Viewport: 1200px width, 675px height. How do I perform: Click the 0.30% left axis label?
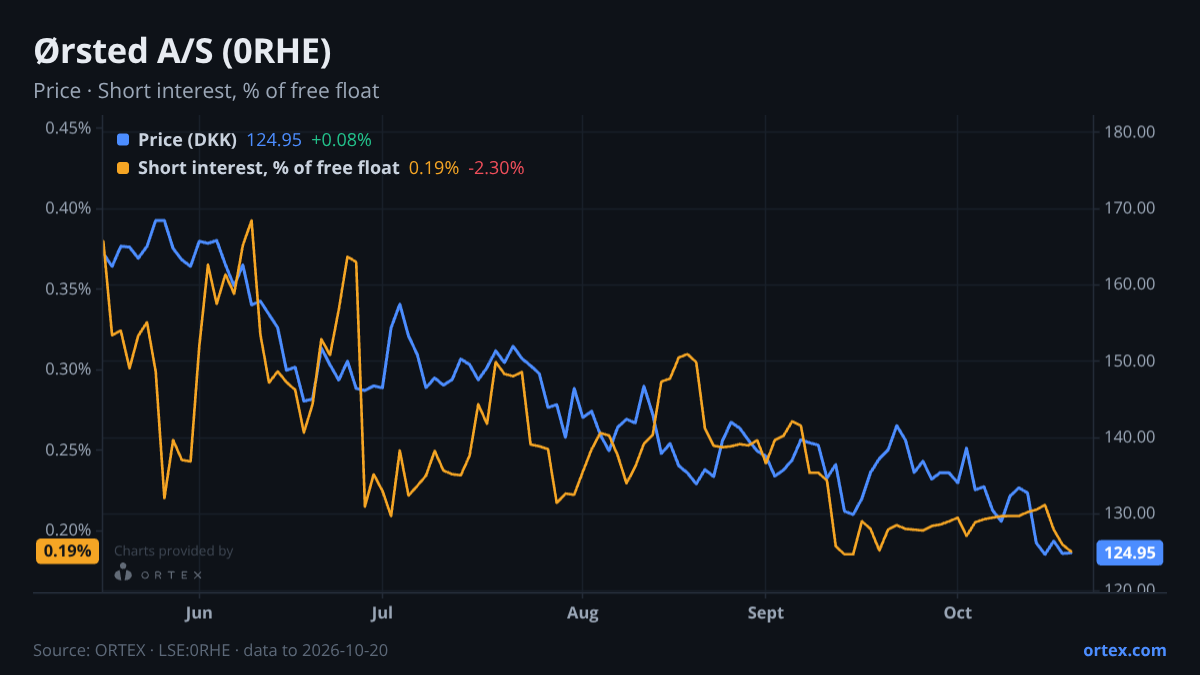[68, 369]
